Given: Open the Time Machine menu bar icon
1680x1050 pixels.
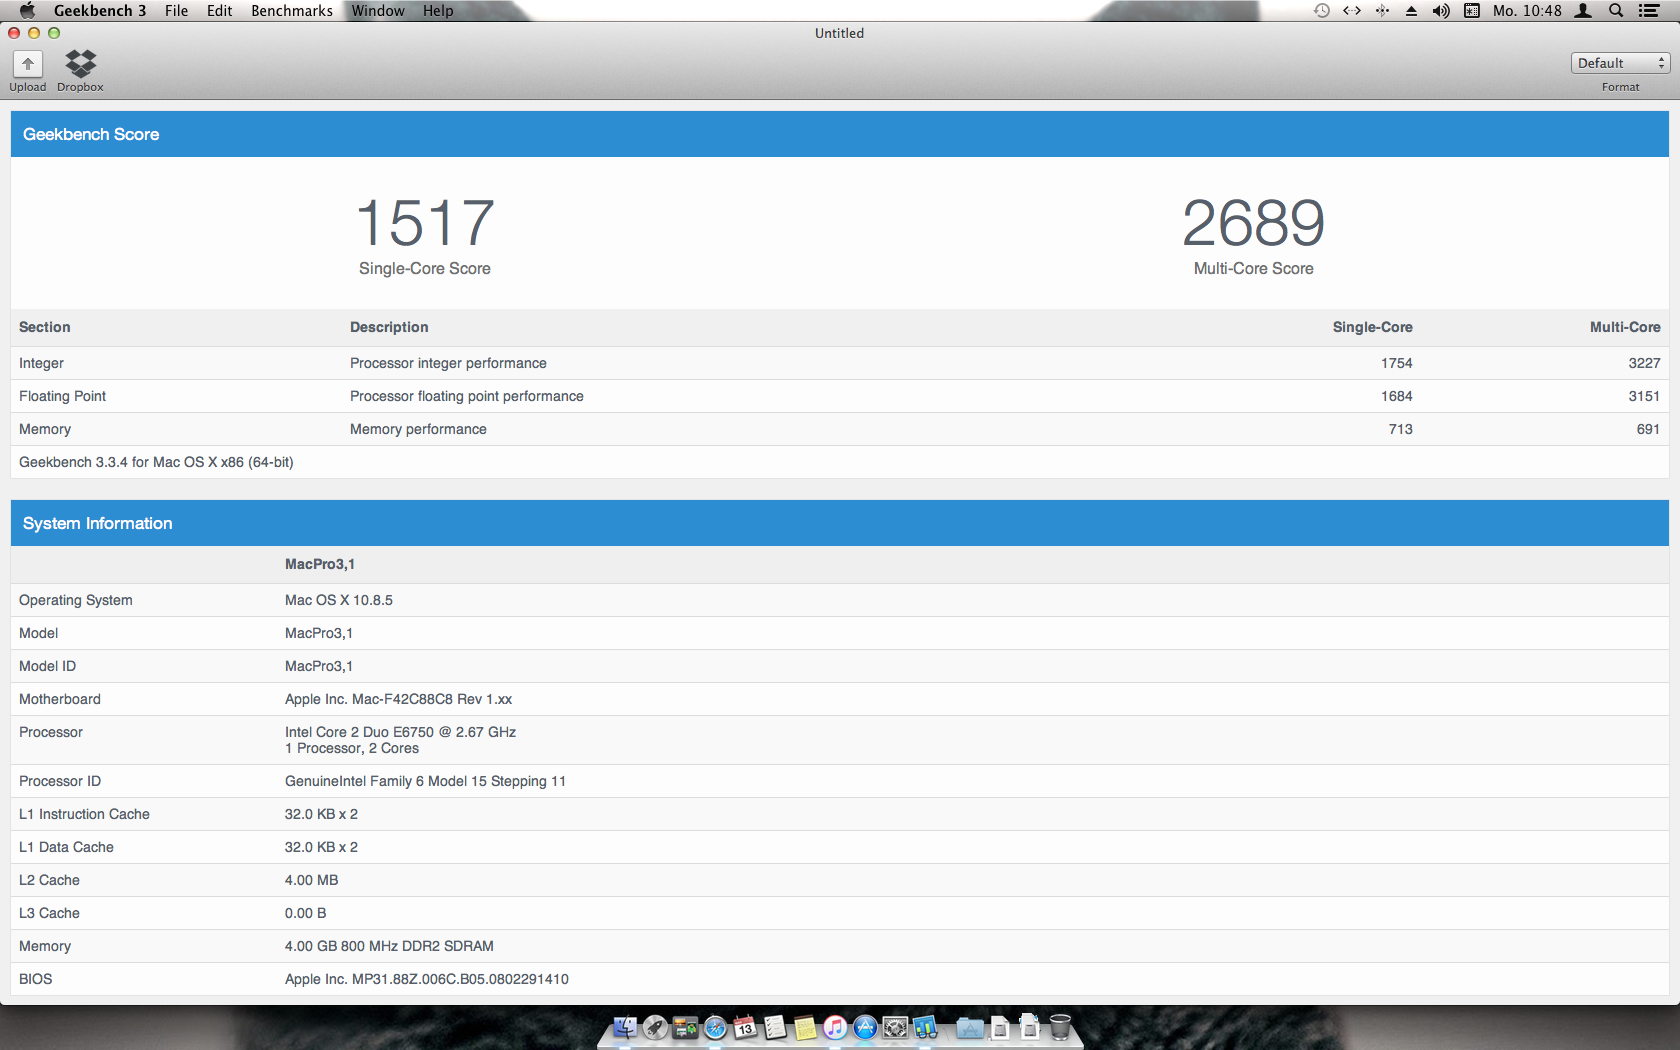Looking at the screenshot, I should pos(1322,10).
